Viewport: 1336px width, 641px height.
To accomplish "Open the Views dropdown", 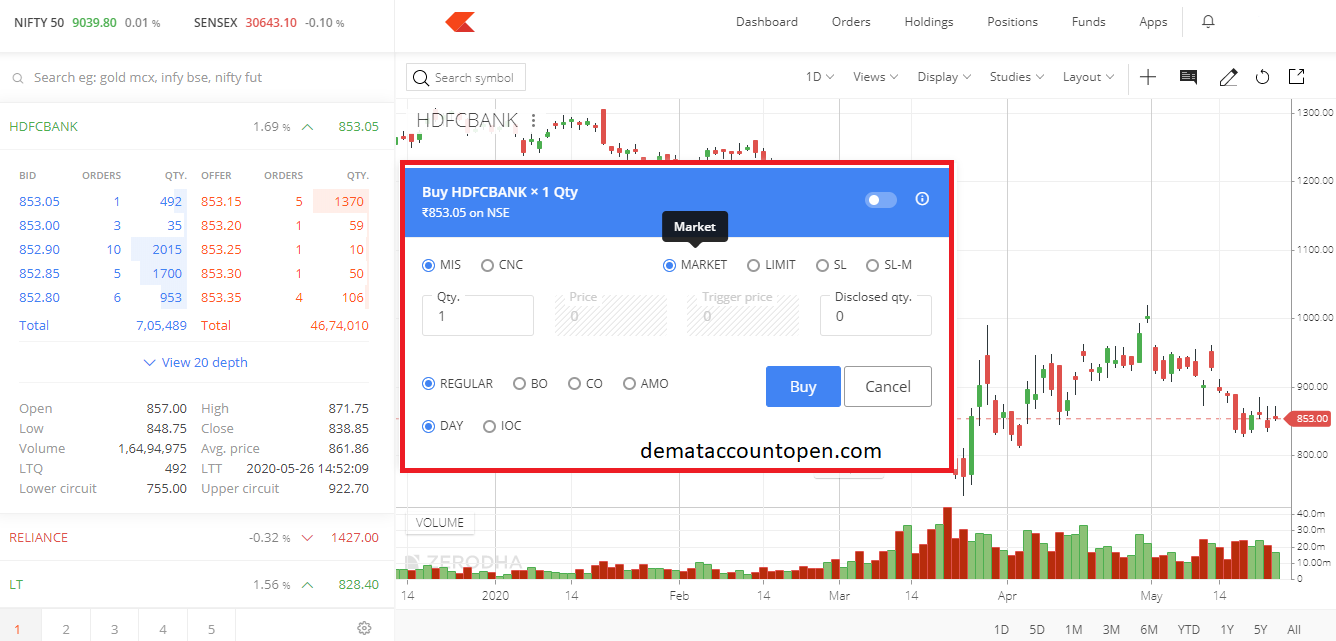I will pyautogui.click(x=875, y=77).
